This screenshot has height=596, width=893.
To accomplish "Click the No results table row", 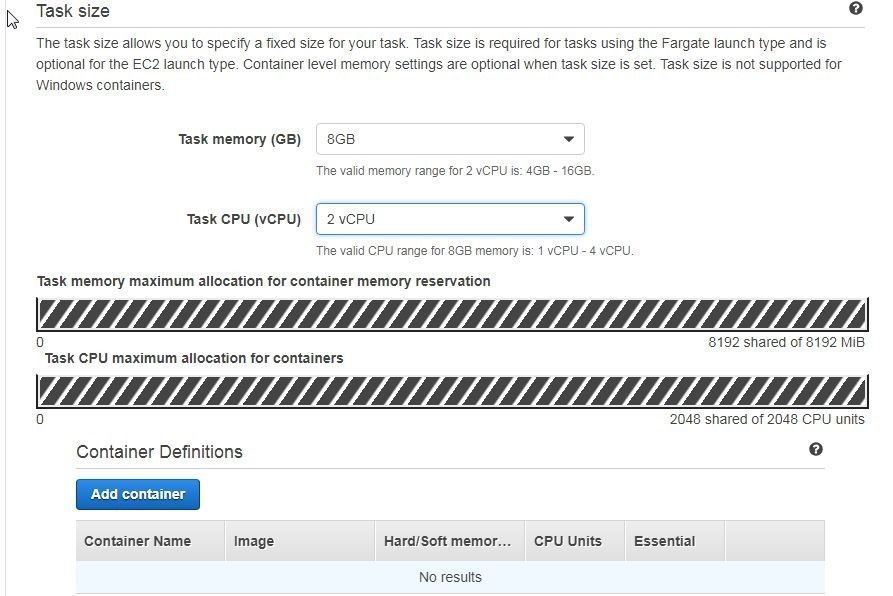I will (450, 577).
